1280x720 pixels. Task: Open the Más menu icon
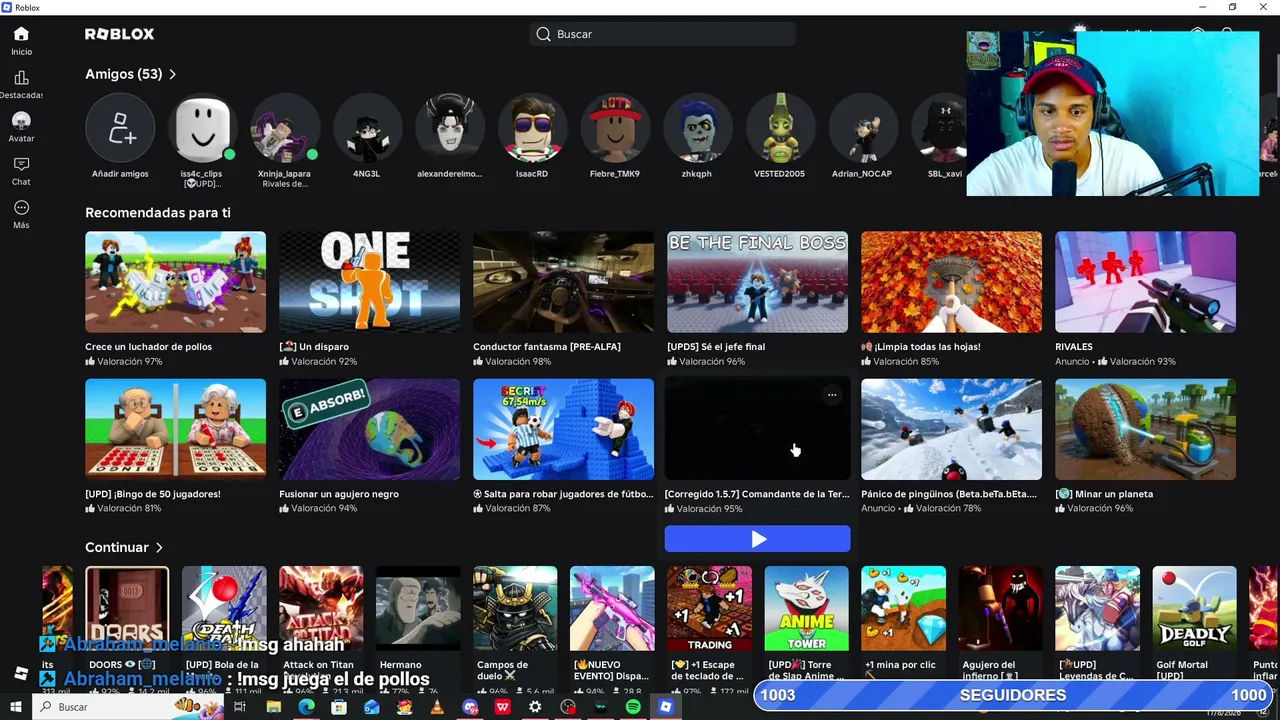tap(21, 208)
